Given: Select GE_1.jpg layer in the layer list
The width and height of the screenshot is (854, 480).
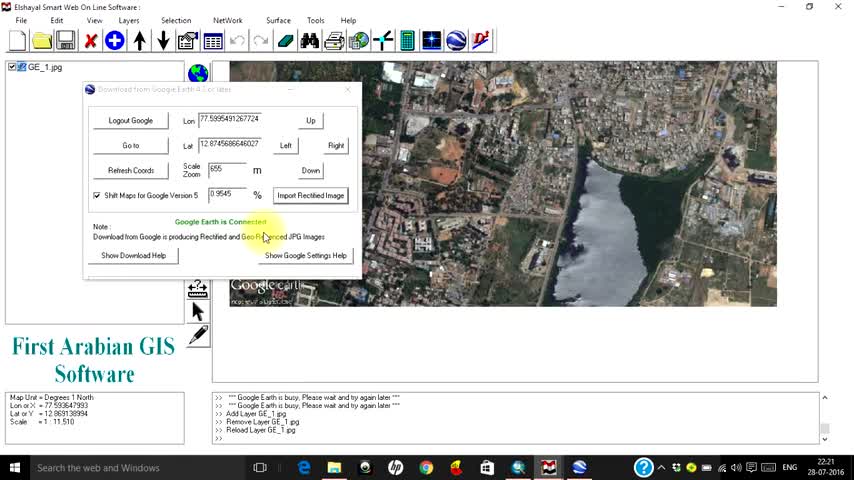Looking at the screenshot, I should point(45,67).
